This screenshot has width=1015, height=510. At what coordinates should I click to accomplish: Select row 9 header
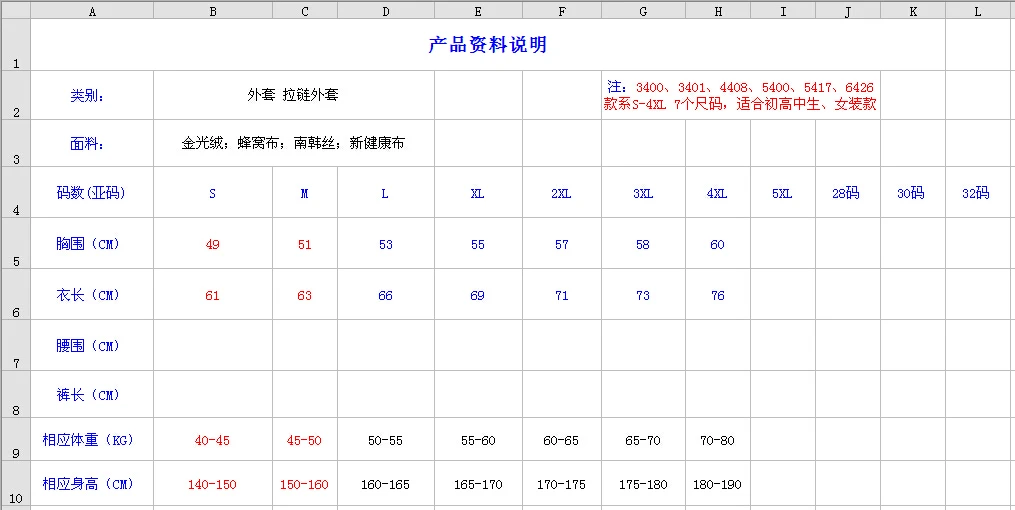pos(16,439)
